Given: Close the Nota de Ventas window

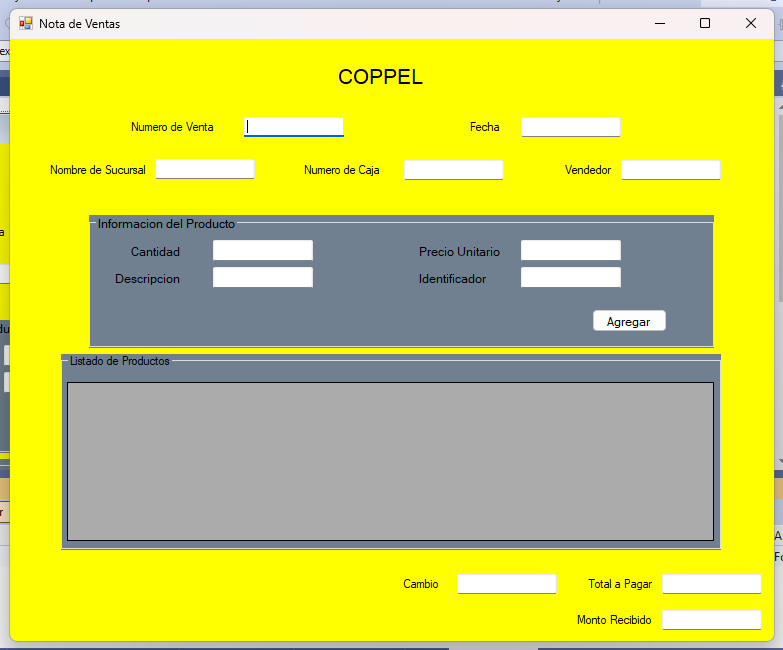Looking at the screenshot, I should (x=751, y=23).
